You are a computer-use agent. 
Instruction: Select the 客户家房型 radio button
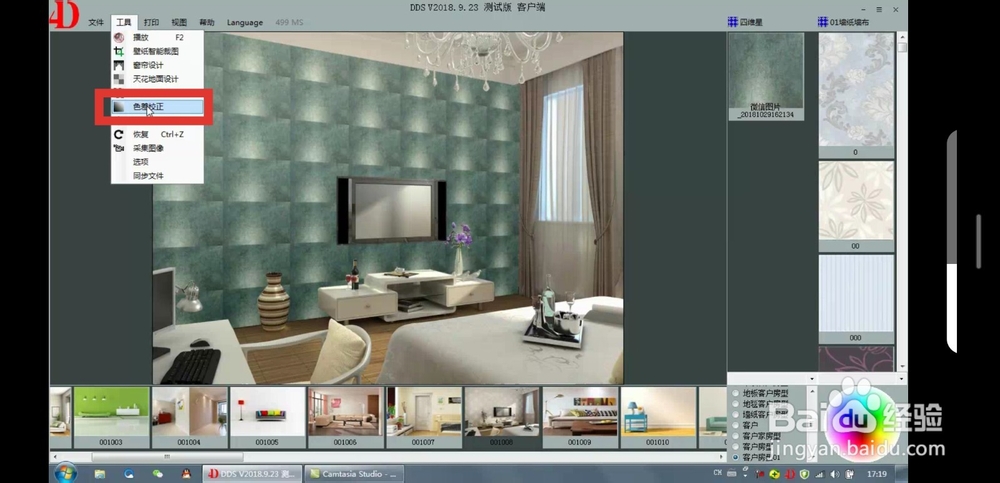click(735, 436)
